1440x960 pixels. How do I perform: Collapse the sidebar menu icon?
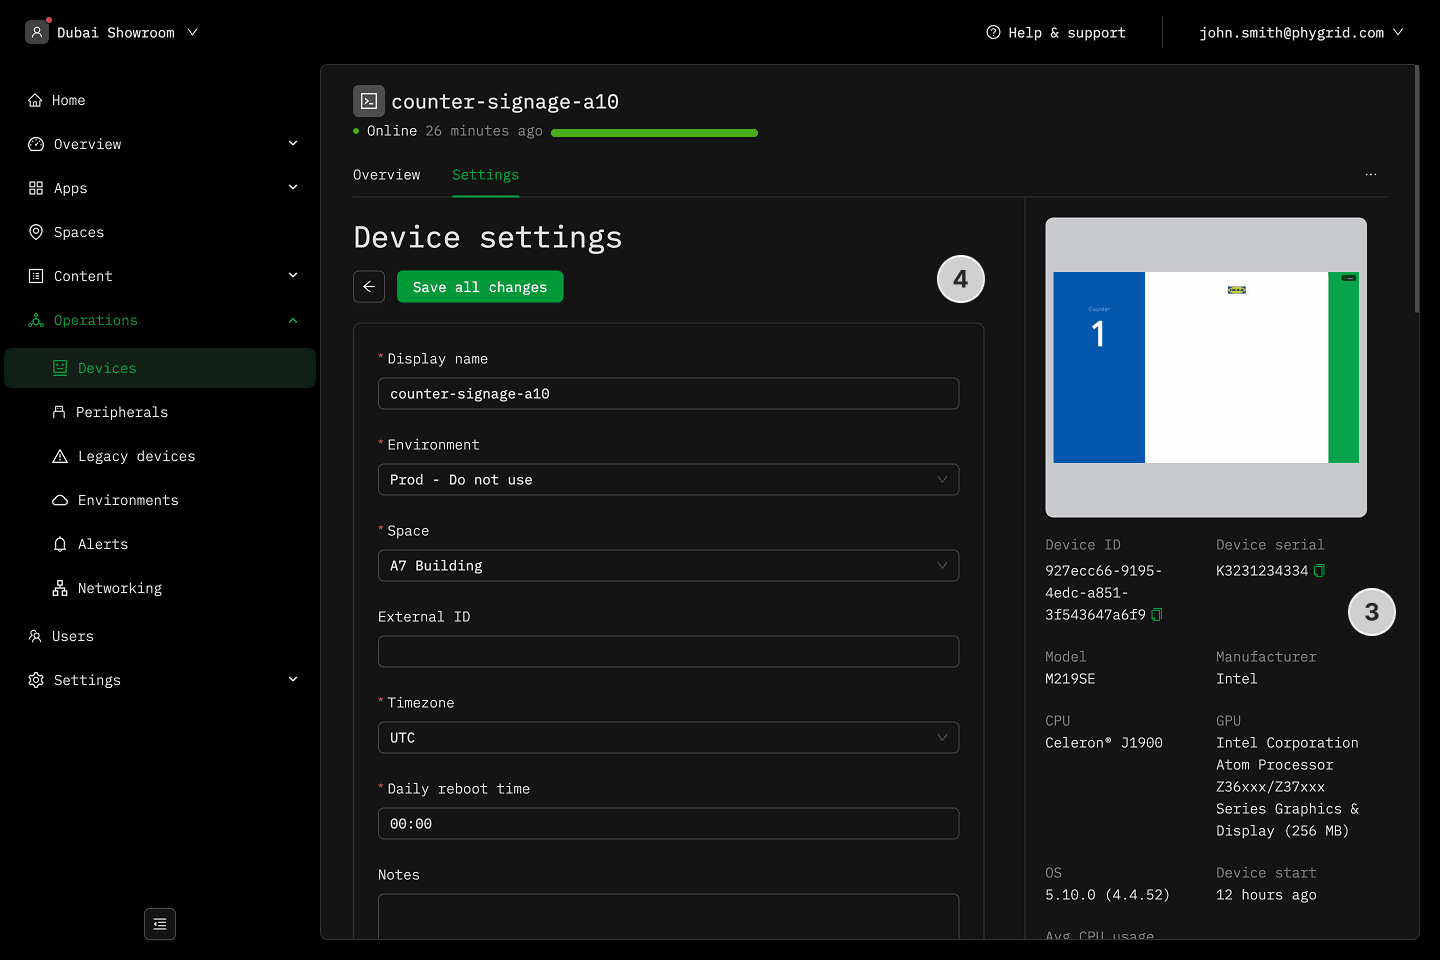(x=160, y=924)
